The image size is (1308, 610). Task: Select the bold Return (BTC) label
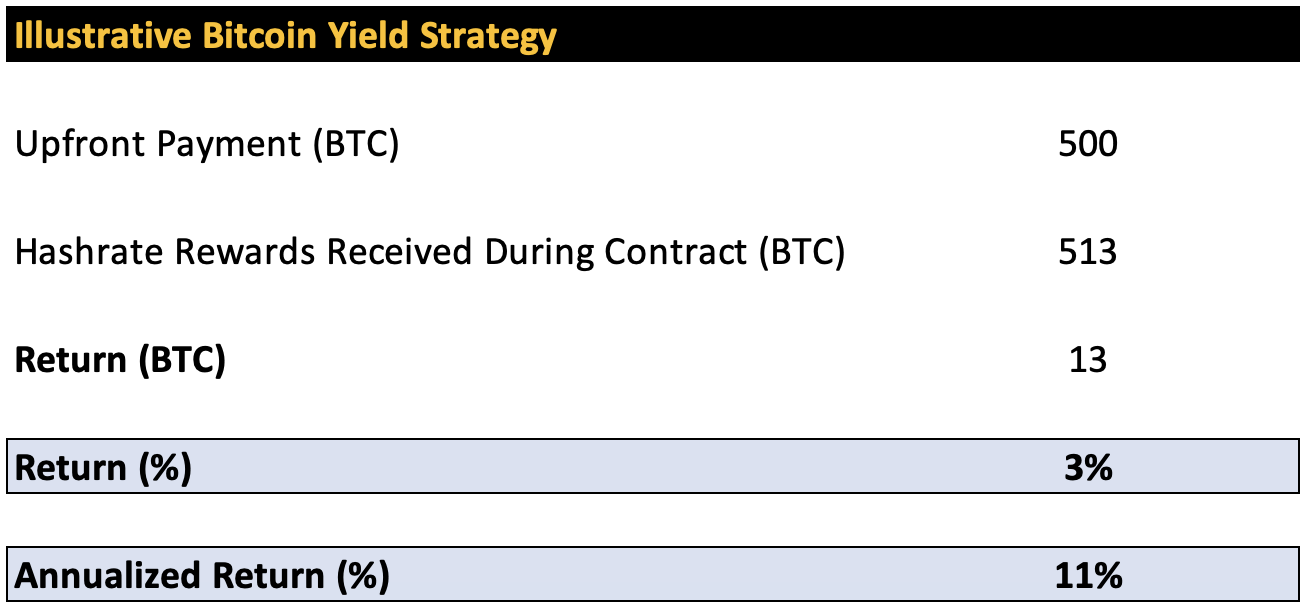pos(120,360)
